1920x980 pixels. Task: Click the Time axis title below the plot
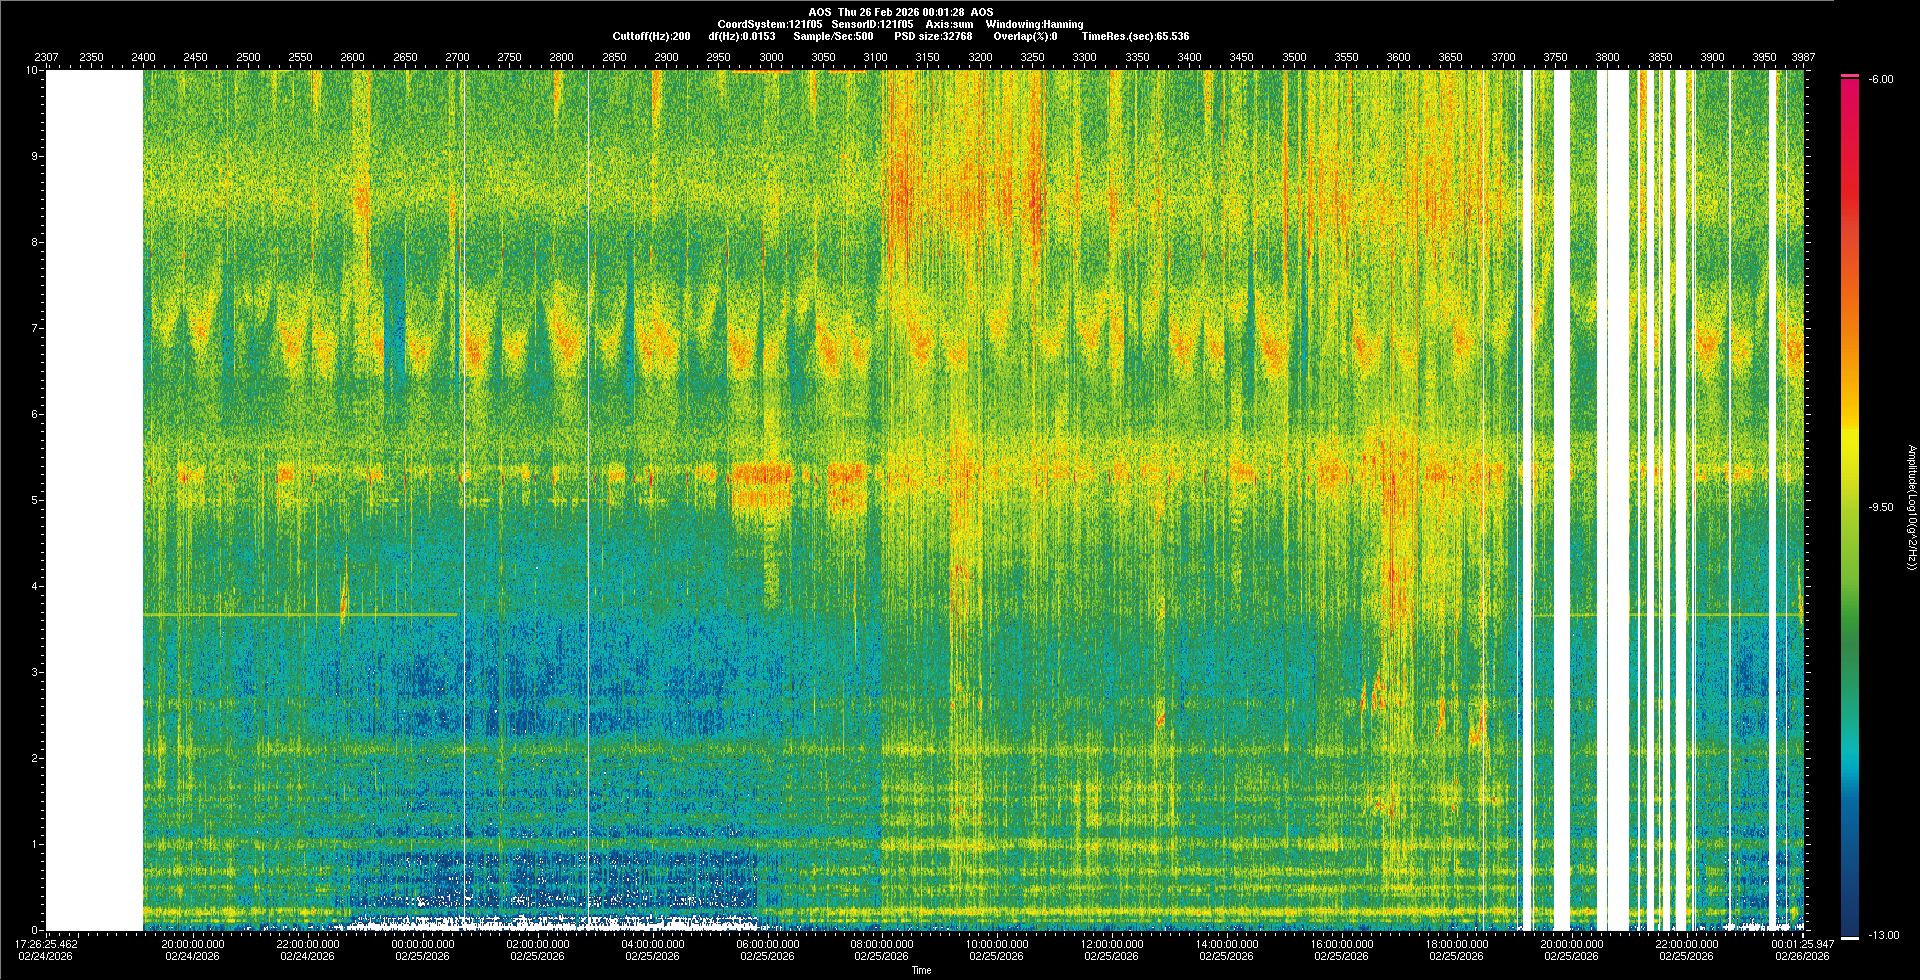(921, 970)
